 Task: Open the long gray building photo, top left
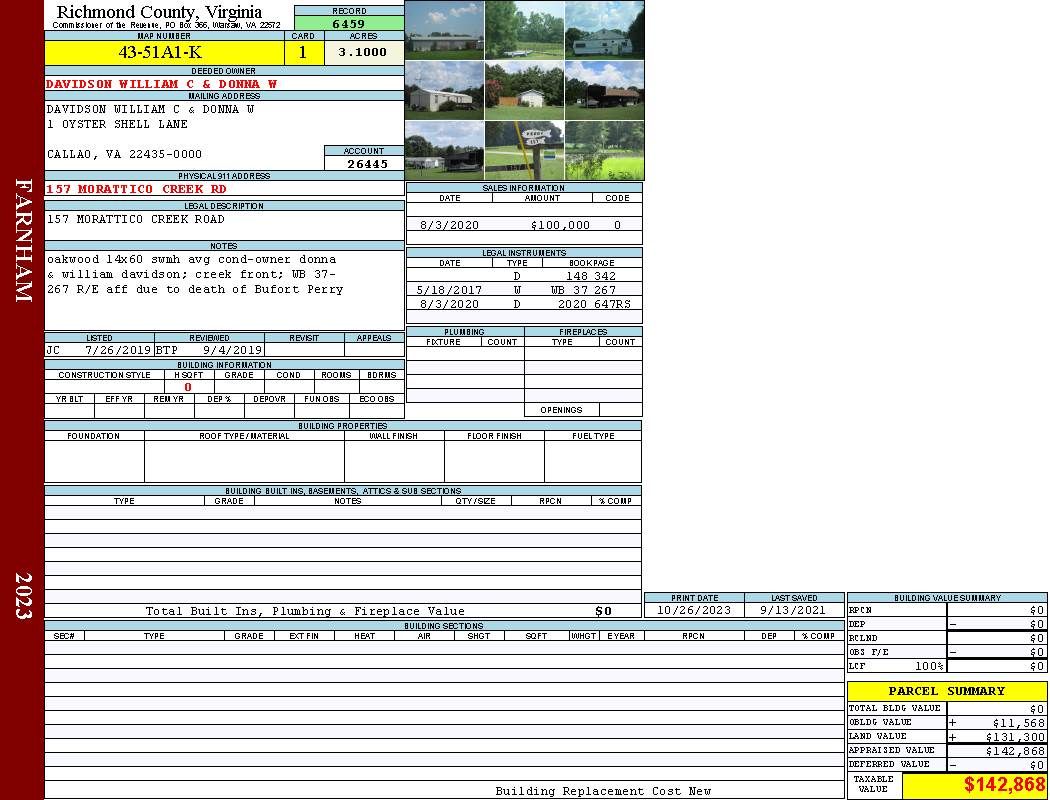pyautogui.click(x=444, y=30)
